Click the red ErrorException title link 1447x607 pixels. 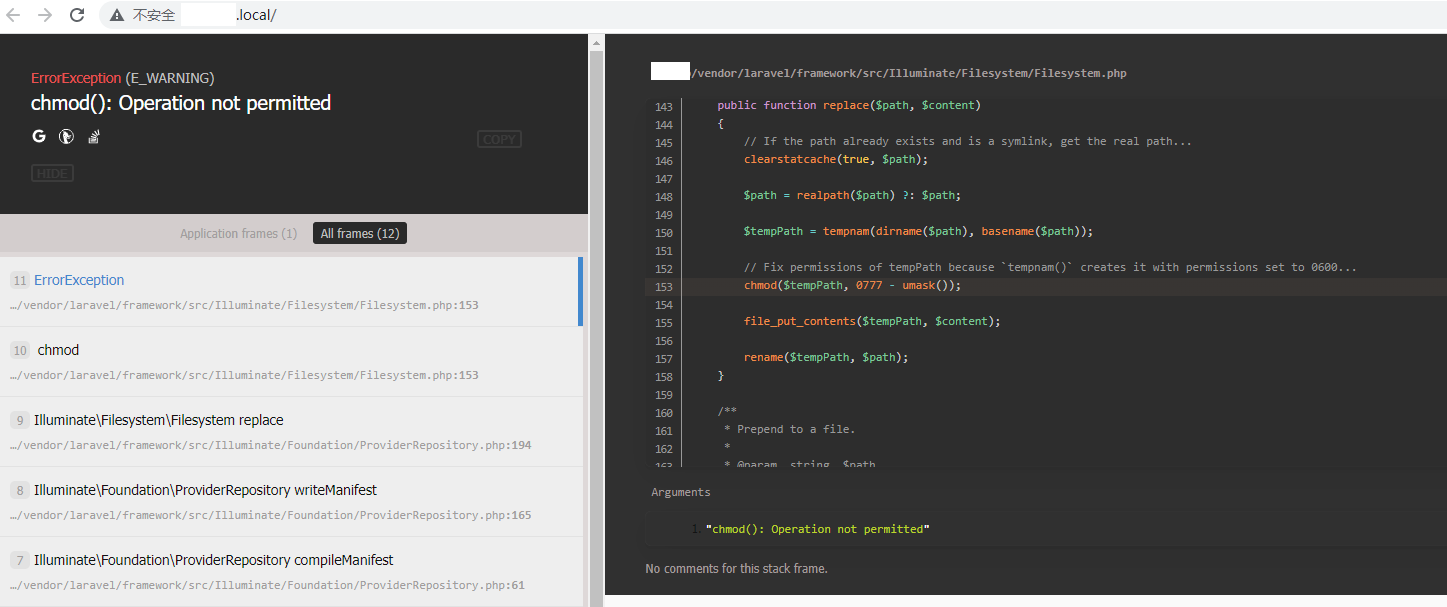point(76,78)
